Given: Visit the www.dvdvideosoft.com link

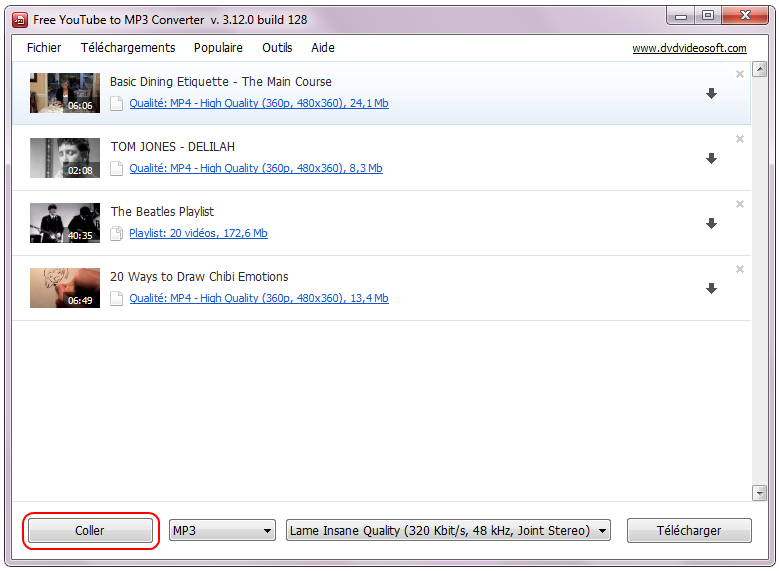Looking at the screenshot, I should 689,48.
